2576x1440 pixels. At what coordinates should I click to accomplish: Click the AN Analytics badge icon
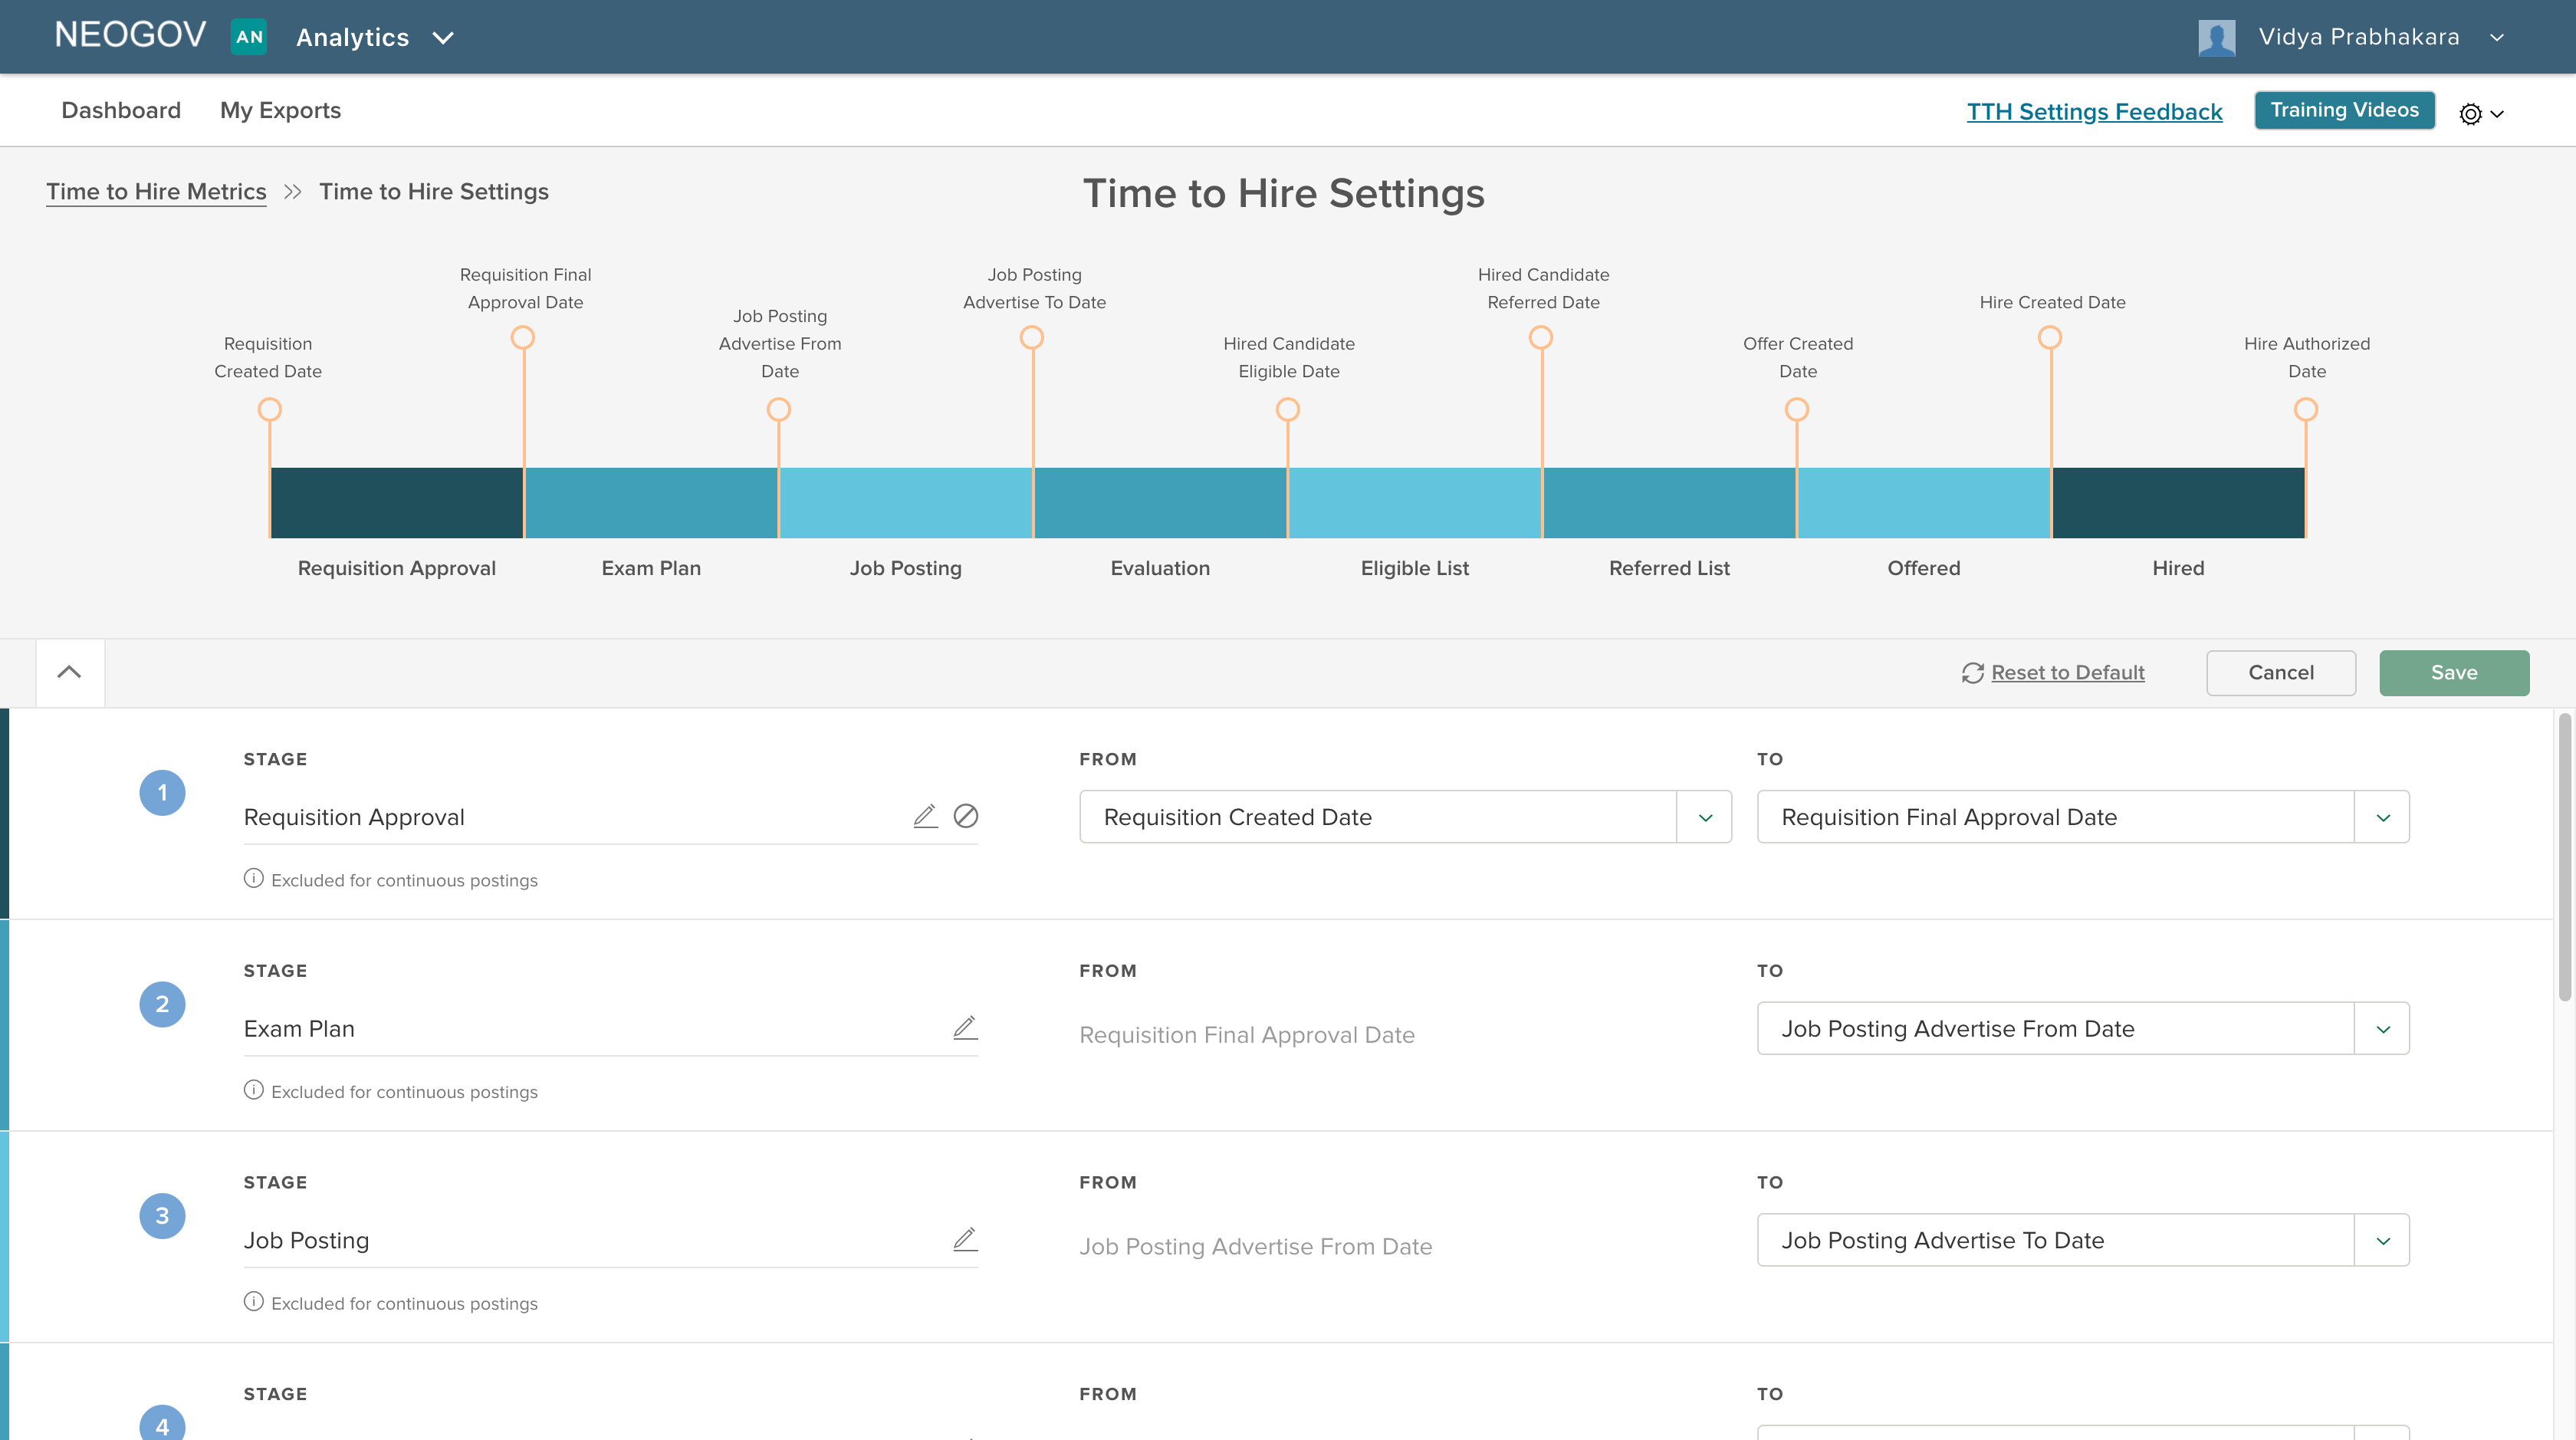(x=249, y=37)
